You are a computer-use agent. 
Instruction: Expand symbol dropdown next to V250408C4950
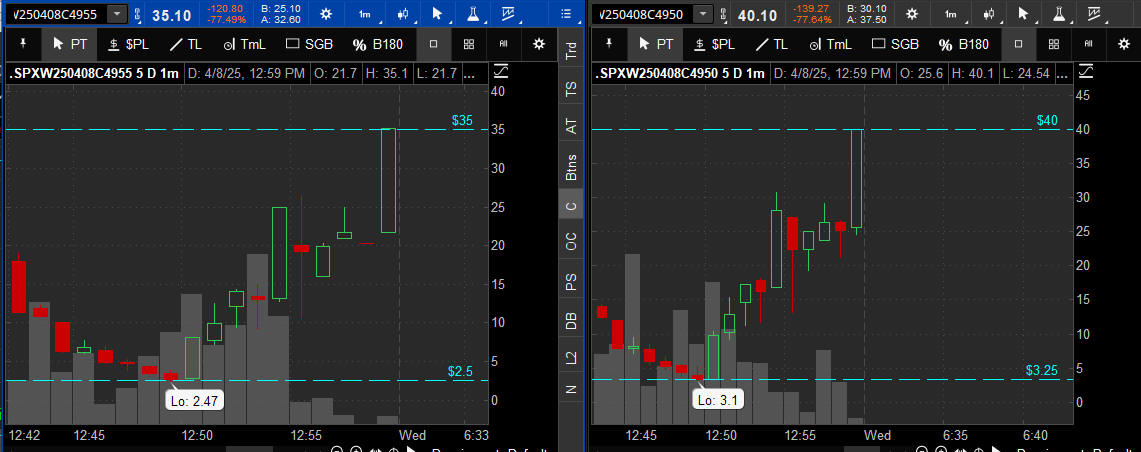coord(703,14)
